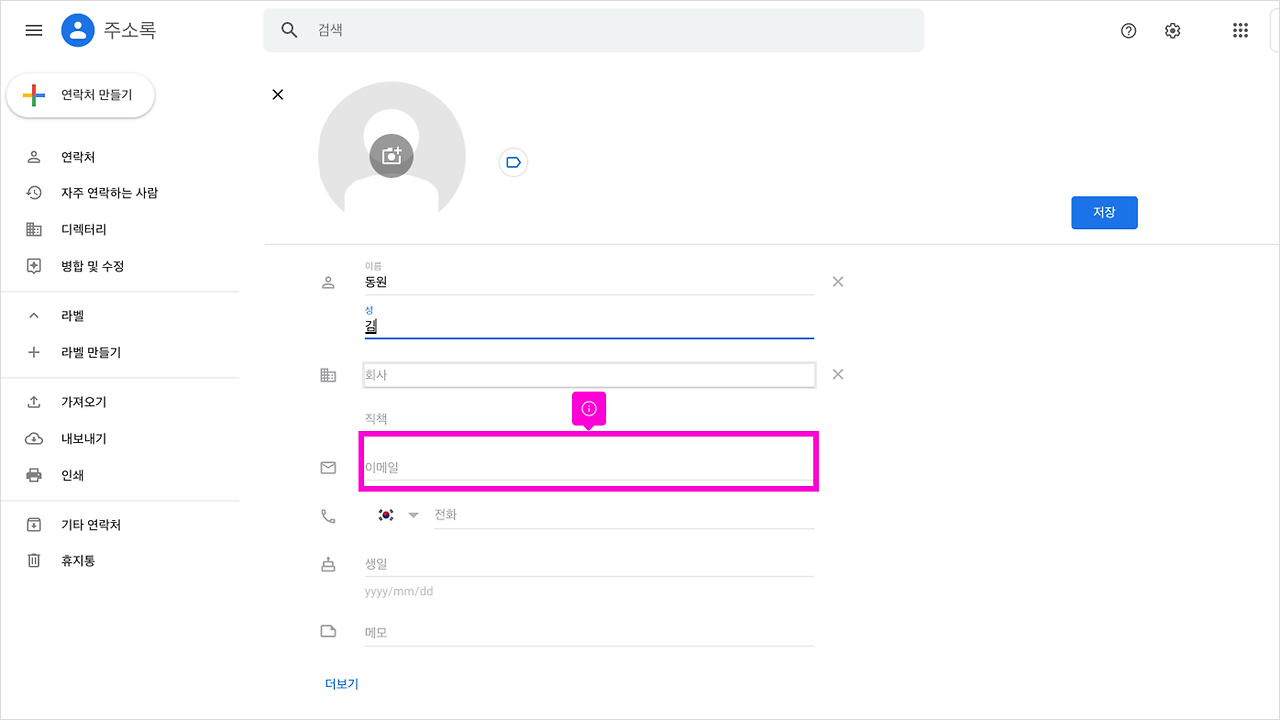Open 자주 연락하는 사람 in sidebar

(109, 193)
